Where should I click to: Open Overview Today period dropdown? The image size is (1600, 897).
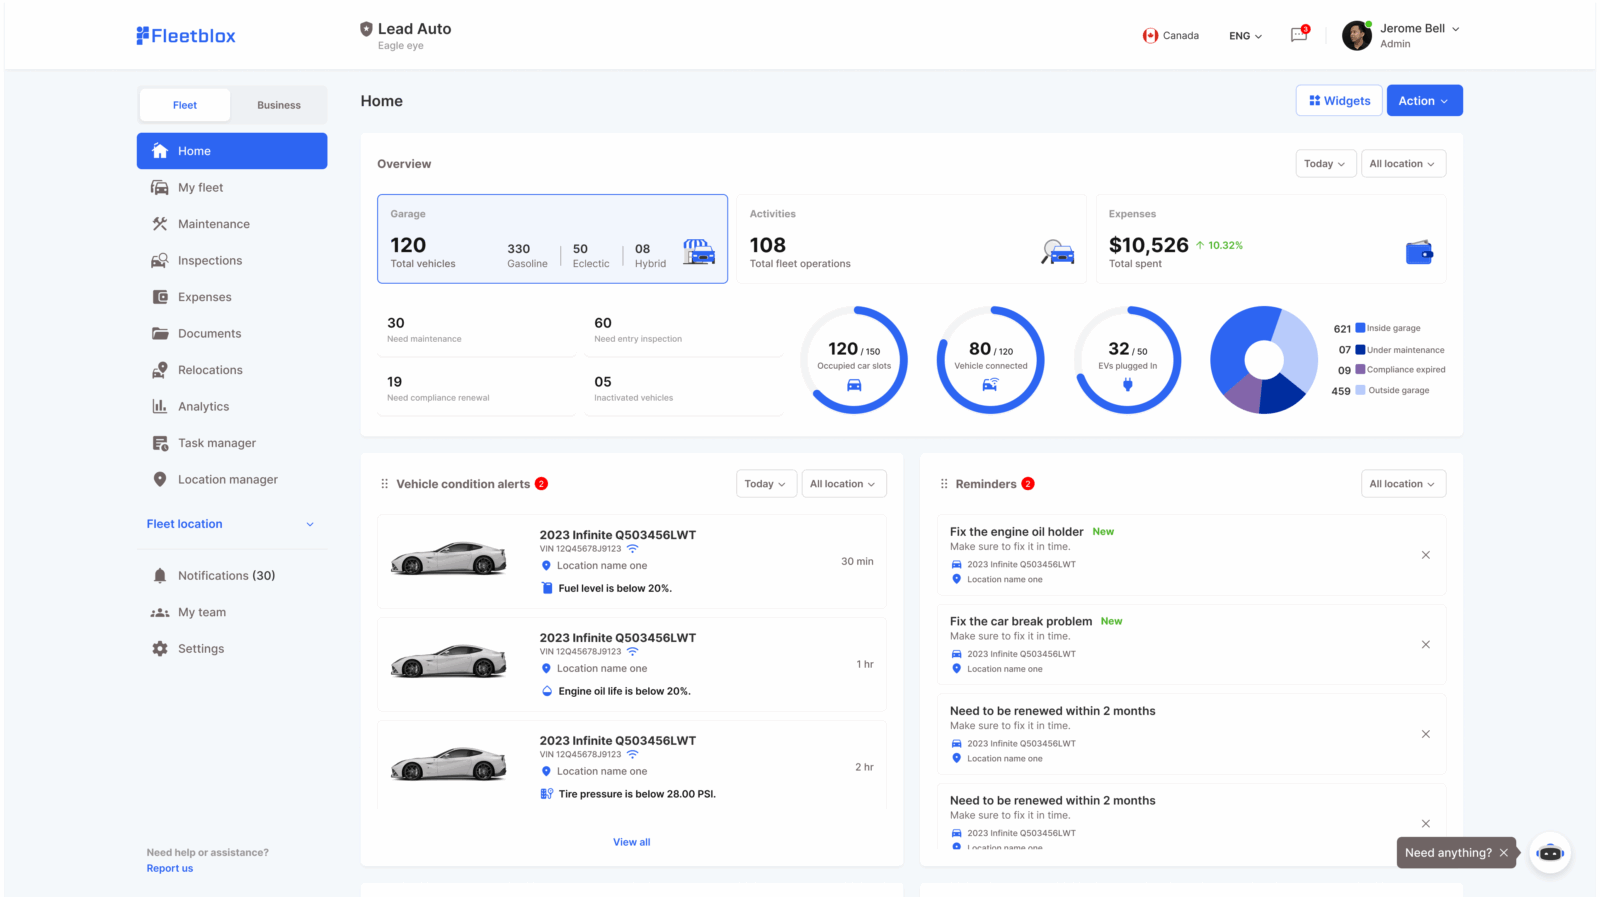[1325, 164]
